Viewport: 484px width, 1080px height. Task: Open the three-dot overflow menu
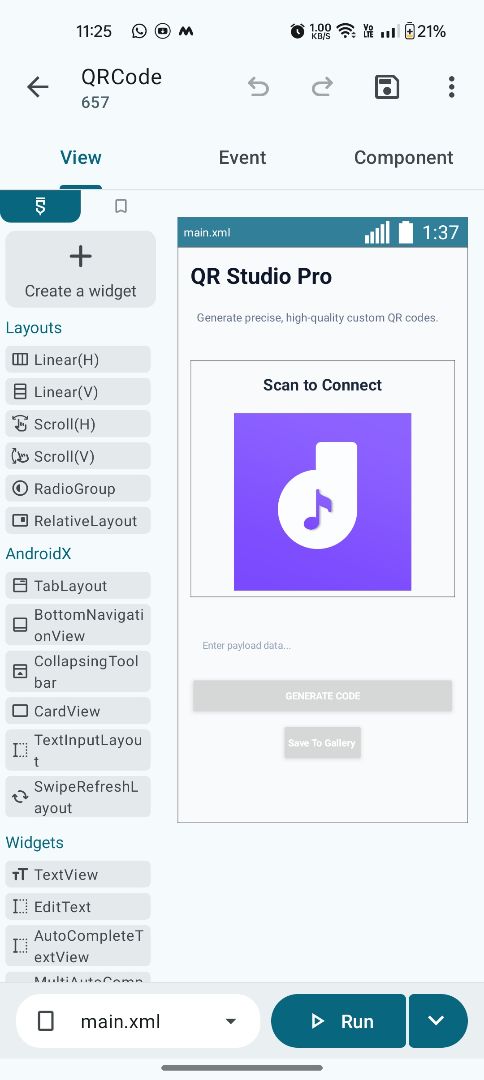[451, 87]
